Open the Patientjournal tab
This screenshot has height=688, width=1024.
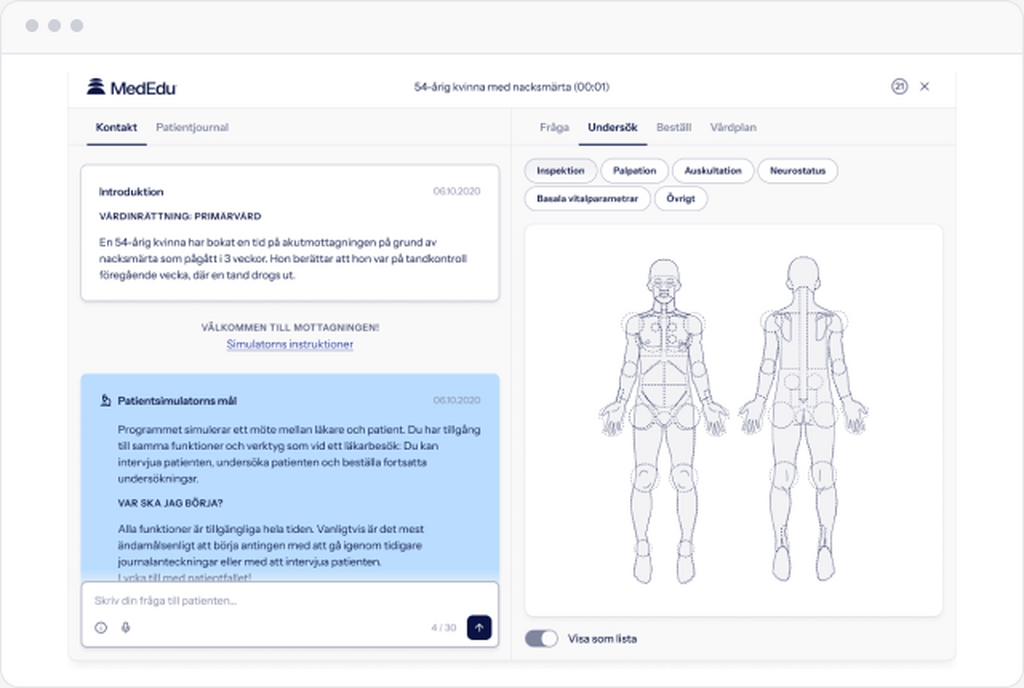click(192, 127)
